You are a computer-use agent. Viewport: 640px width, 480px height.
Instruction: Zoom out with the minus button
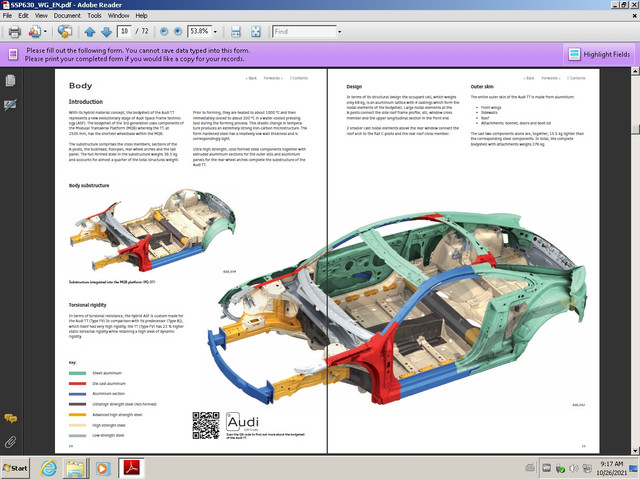tap(164, 31)
